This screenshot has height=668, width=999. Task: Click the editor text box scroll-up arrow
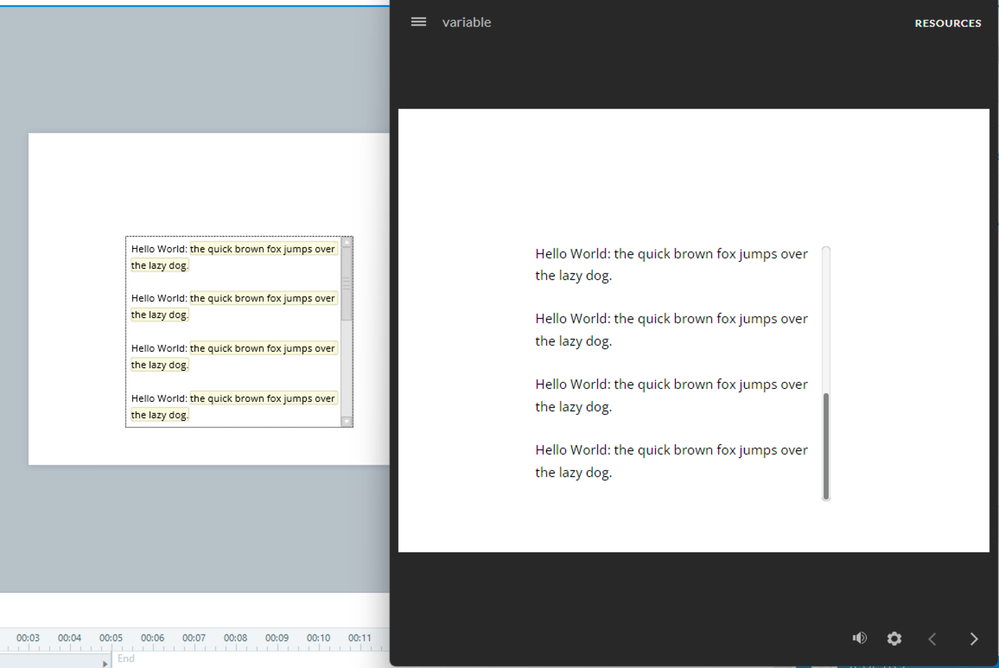[347, 242]
